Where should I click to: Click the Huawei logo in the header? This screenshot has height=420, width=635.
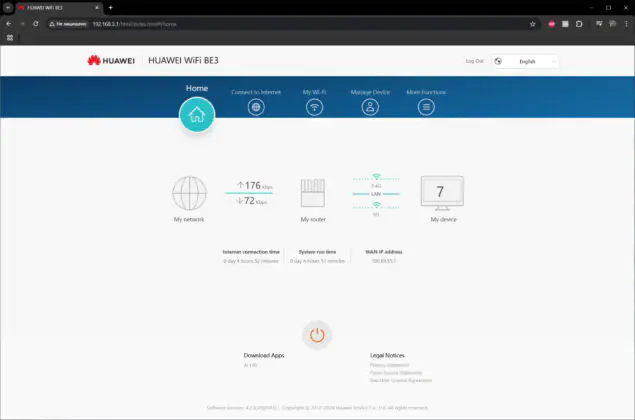111,61
